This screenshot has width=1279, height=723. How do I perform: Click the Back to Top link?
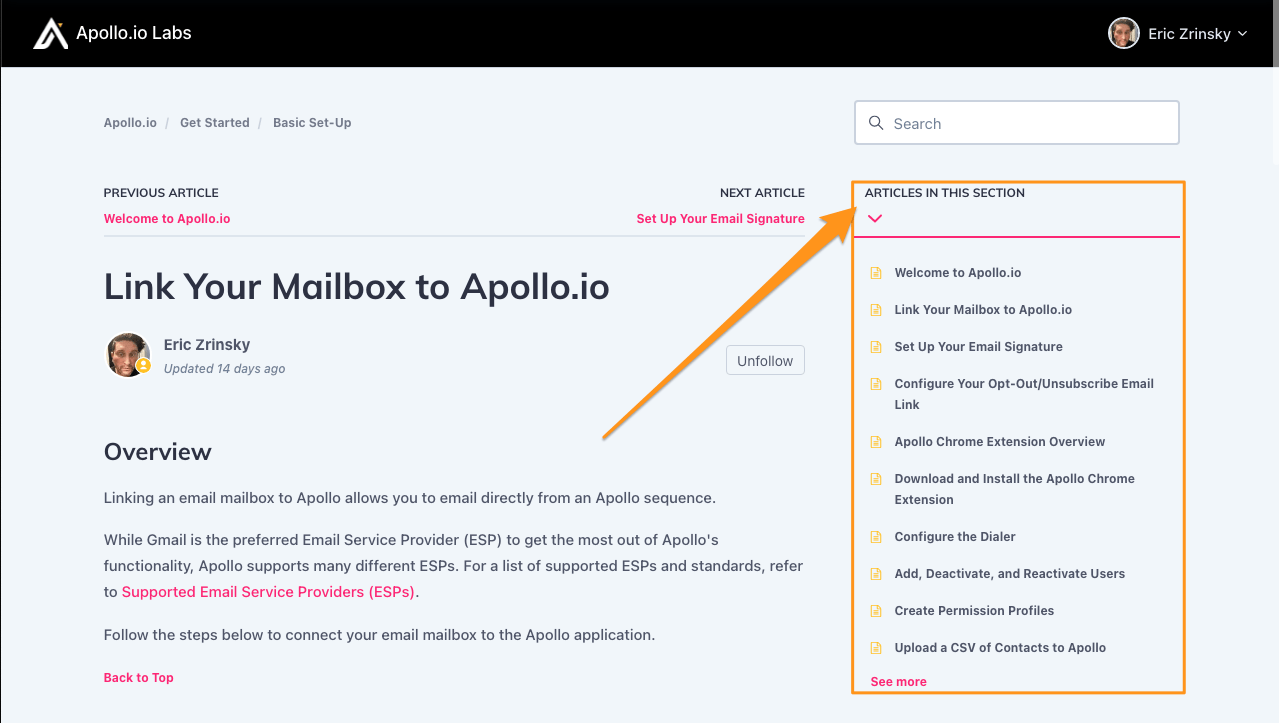[139, 678]
